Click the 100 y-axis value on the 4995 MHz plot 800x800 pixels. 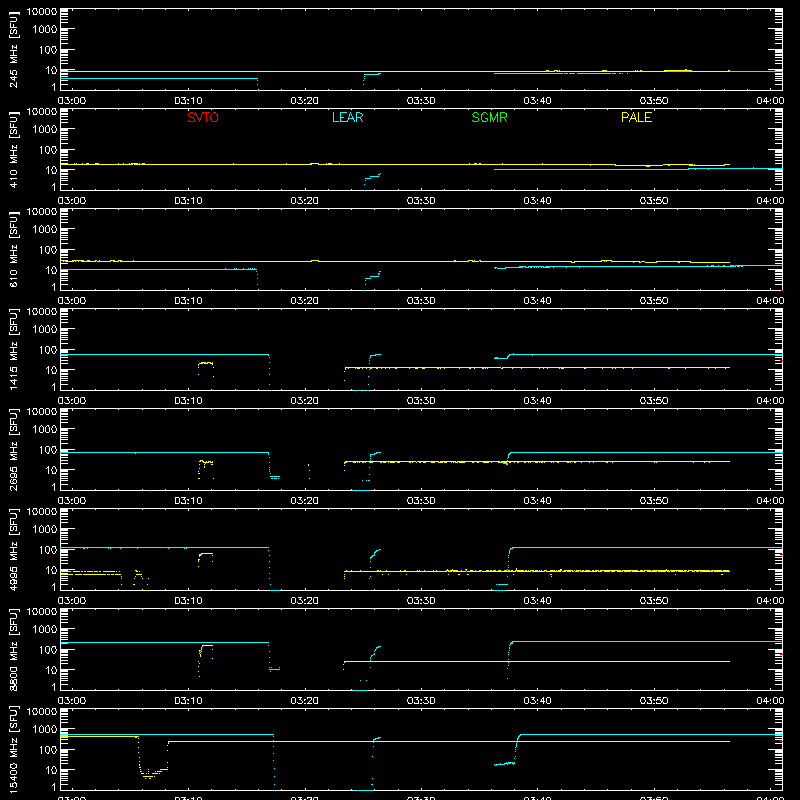click(x=48, y=550)
